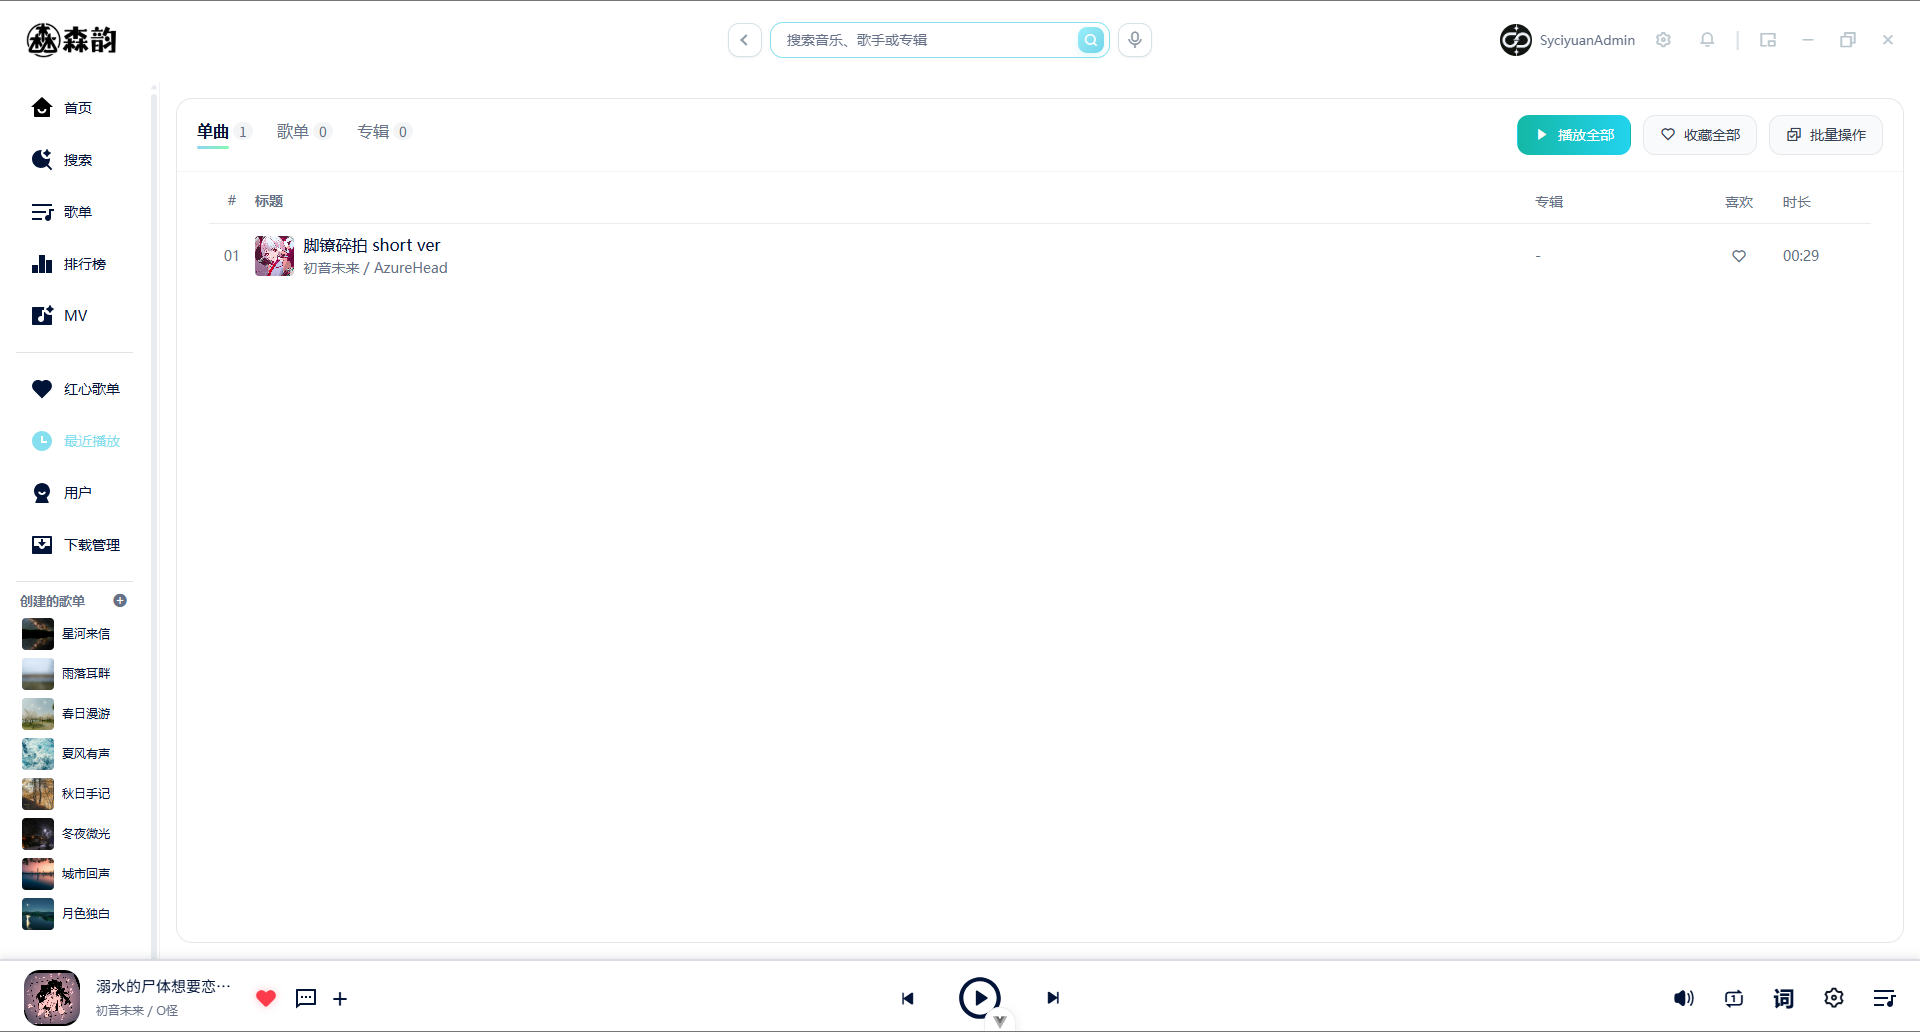Mute the volume speaker icon

click(1684, 998)
